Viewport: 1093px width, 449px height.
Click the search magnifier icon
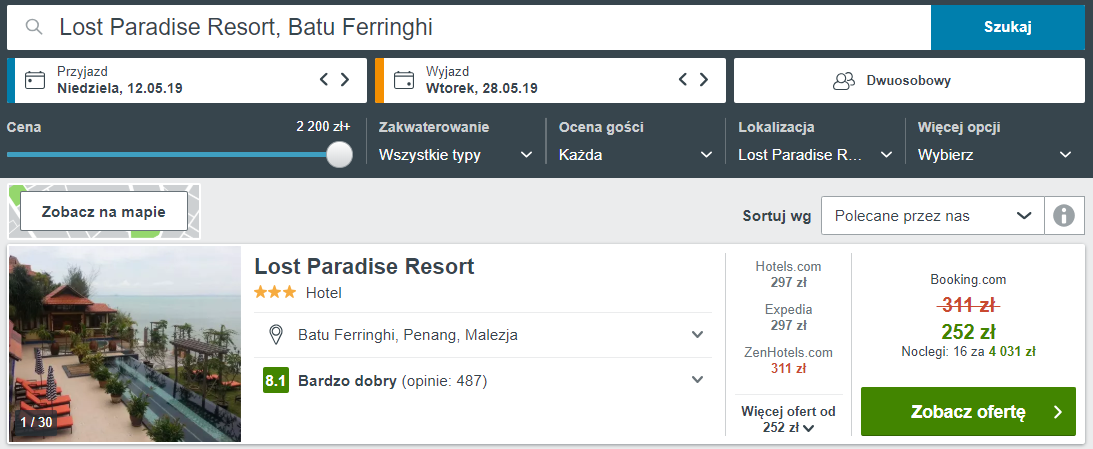[33, 27]
